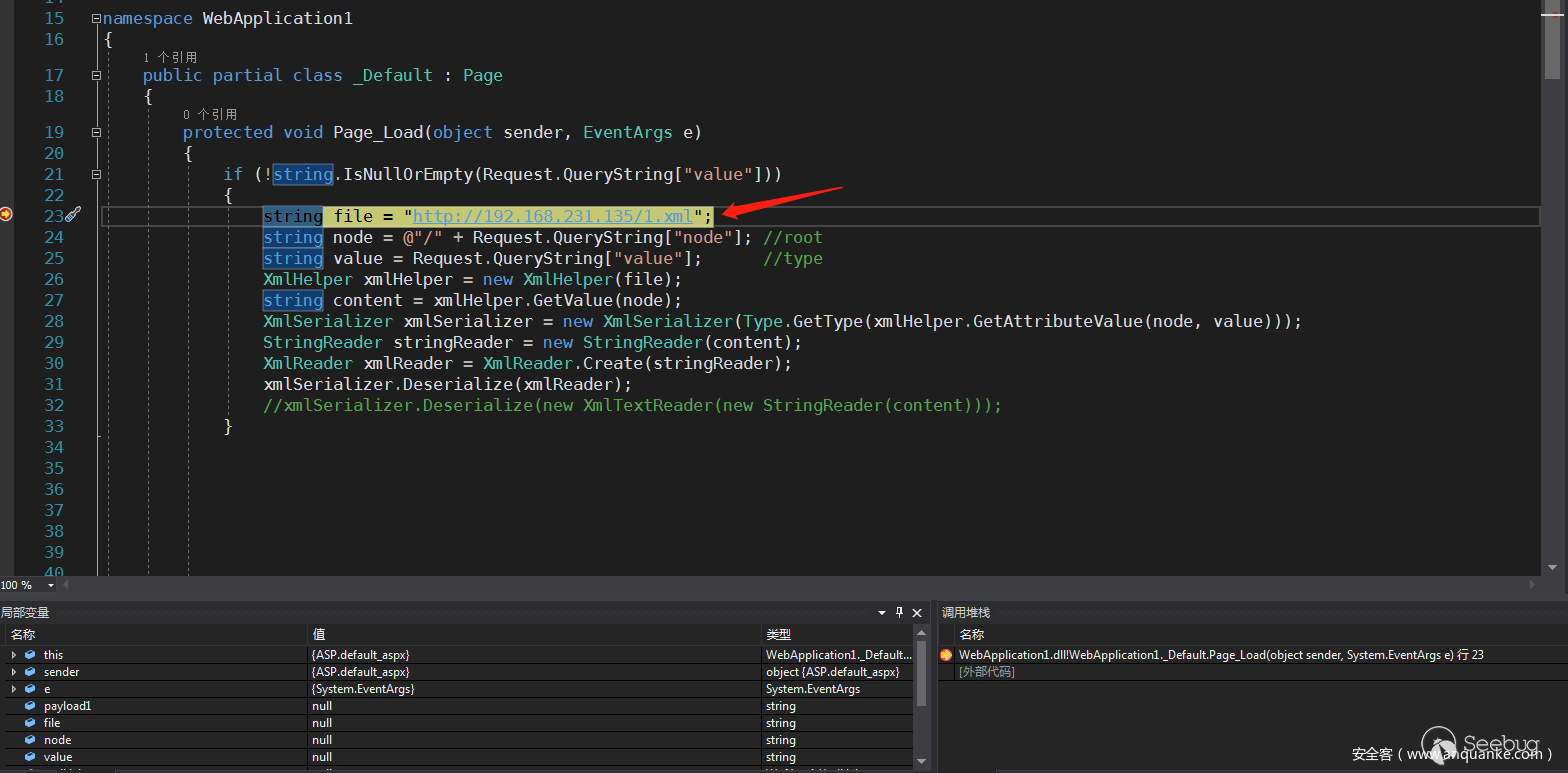Click the screwdriver quick actions icon
Screen dimensions: 1568x773
coord(73,215)
